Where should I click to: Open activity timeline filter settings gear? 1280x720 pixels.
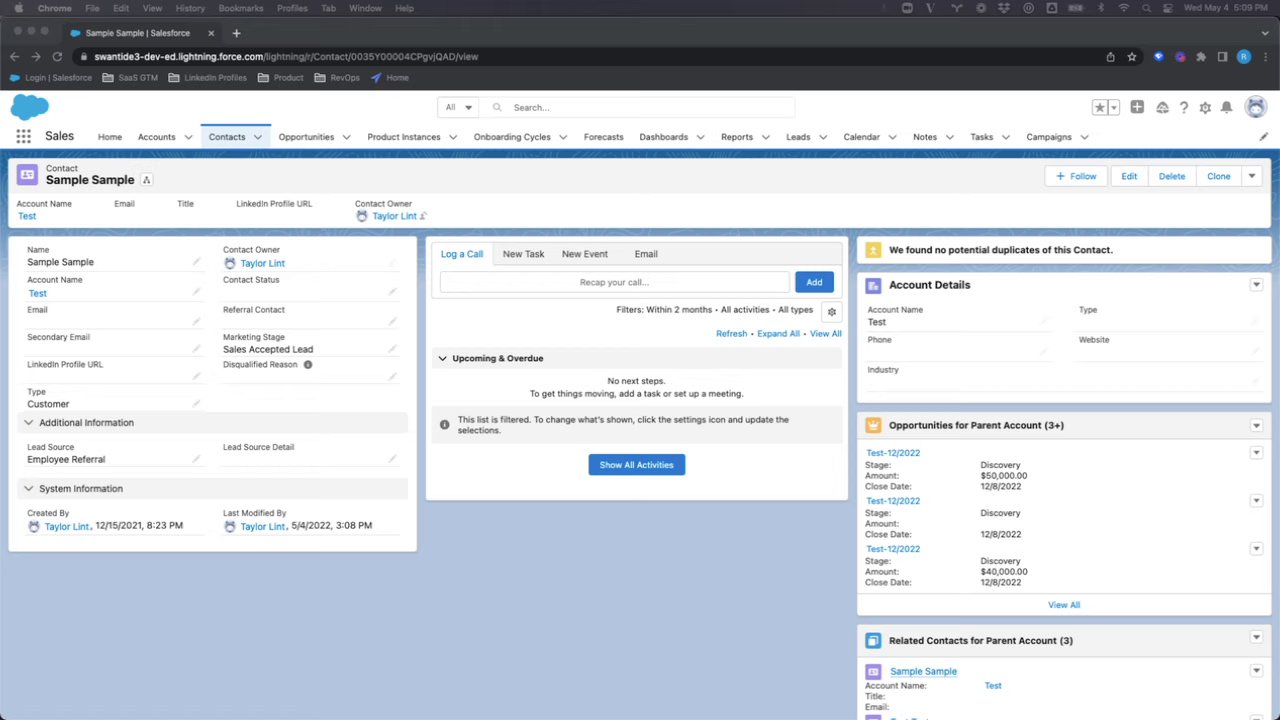pos(831,312)
